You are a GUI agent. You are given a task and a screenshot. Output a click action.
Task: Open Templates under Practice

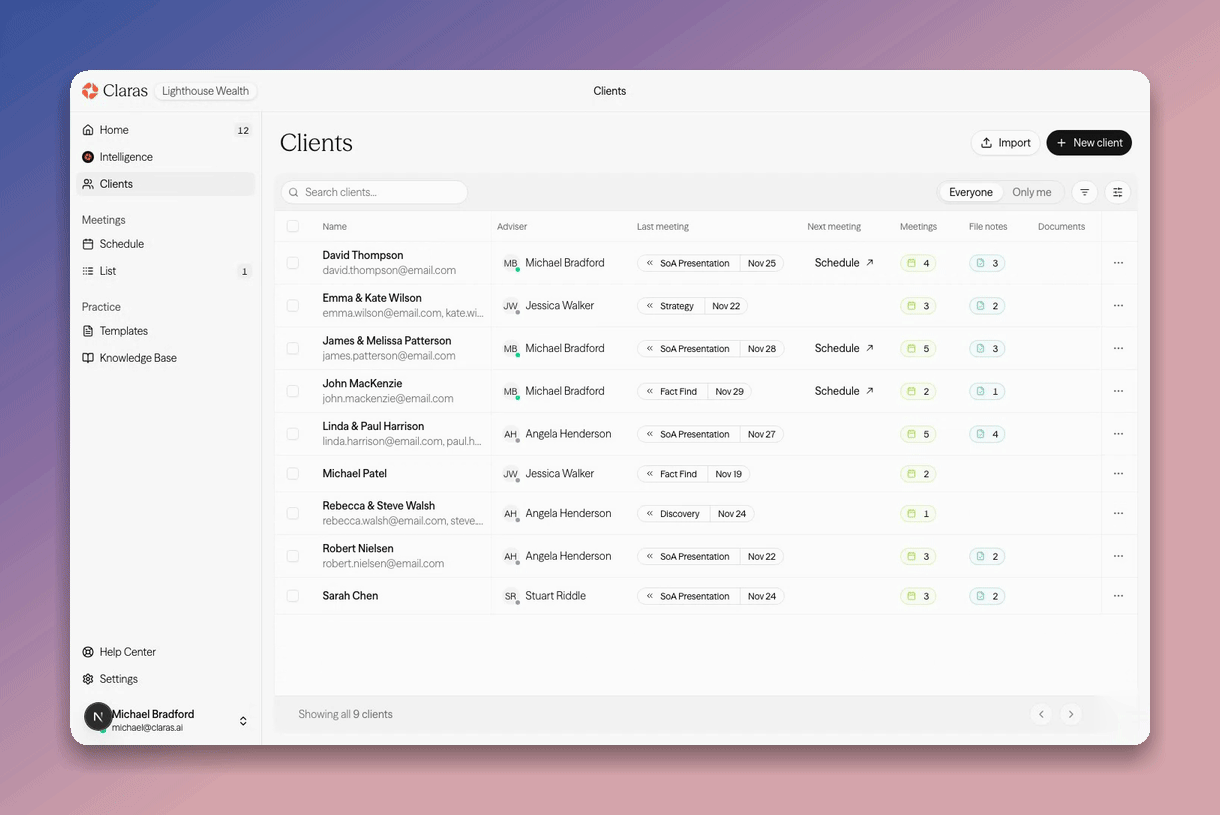pyautogui.click(x=166, y=331)
